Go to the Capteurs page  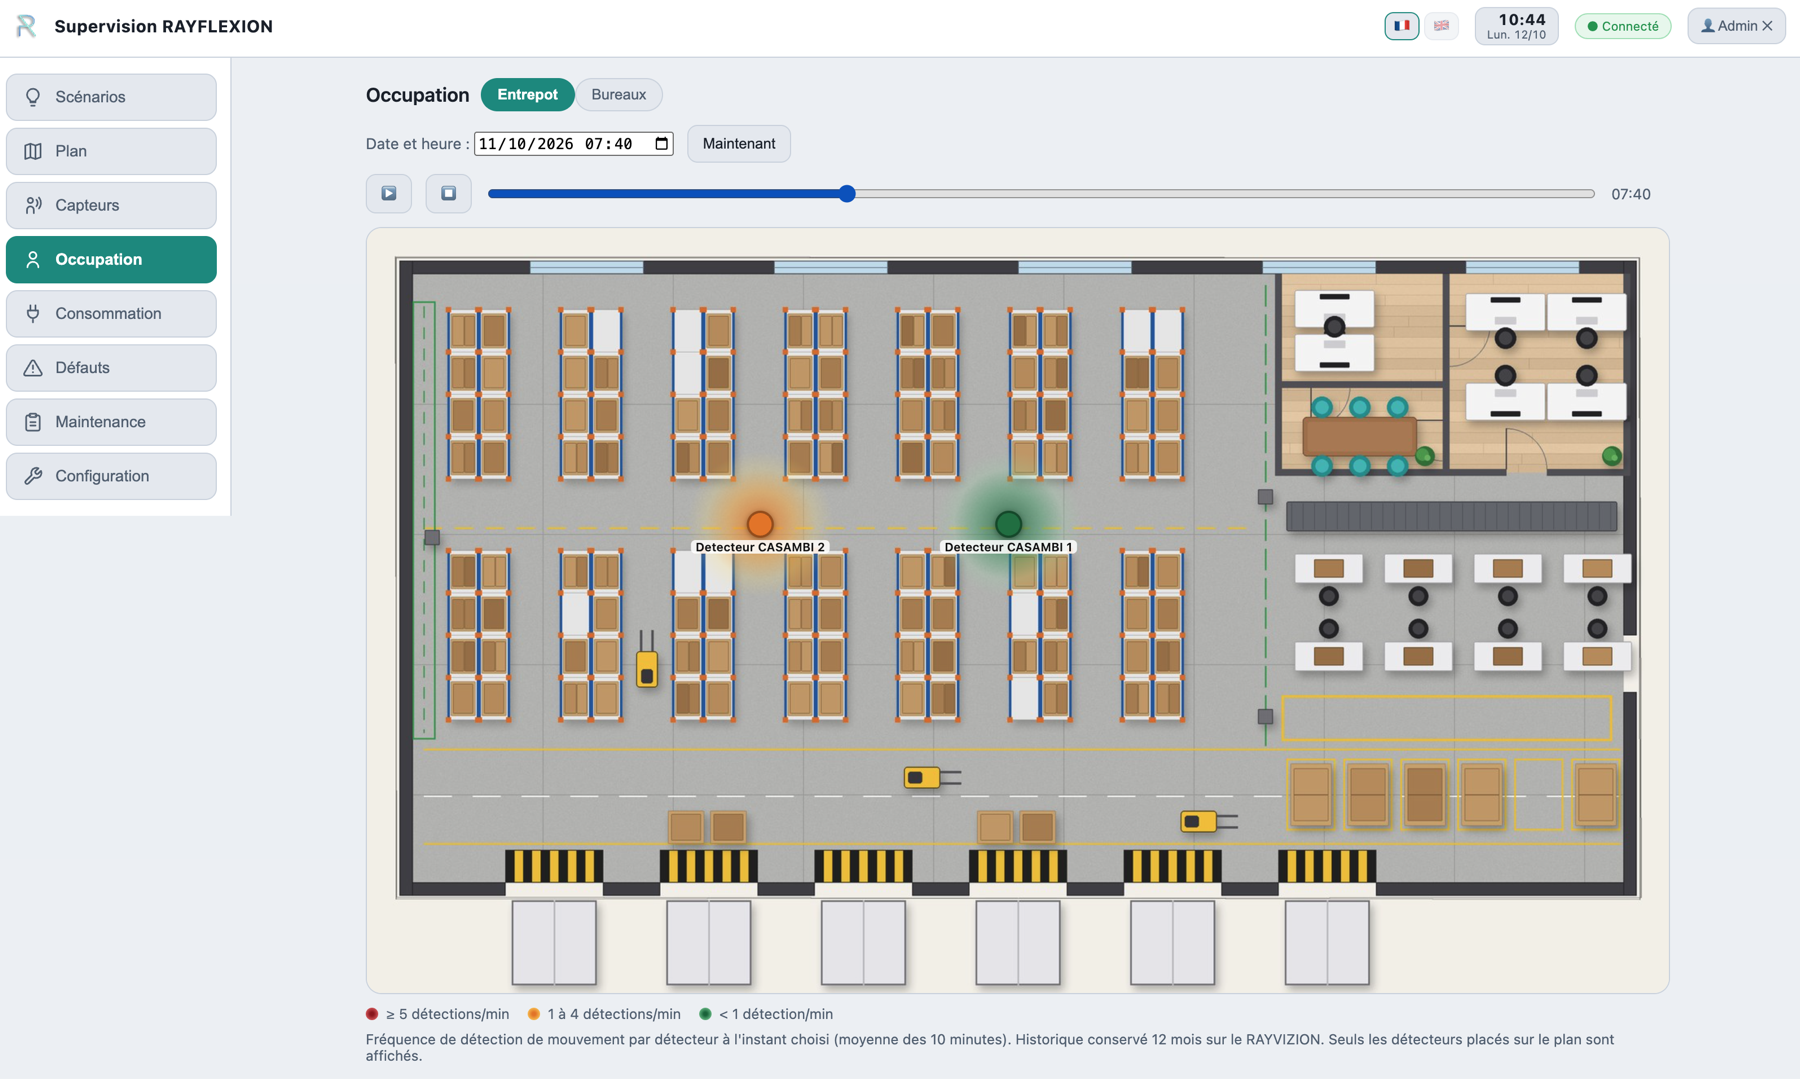[111, 205]
